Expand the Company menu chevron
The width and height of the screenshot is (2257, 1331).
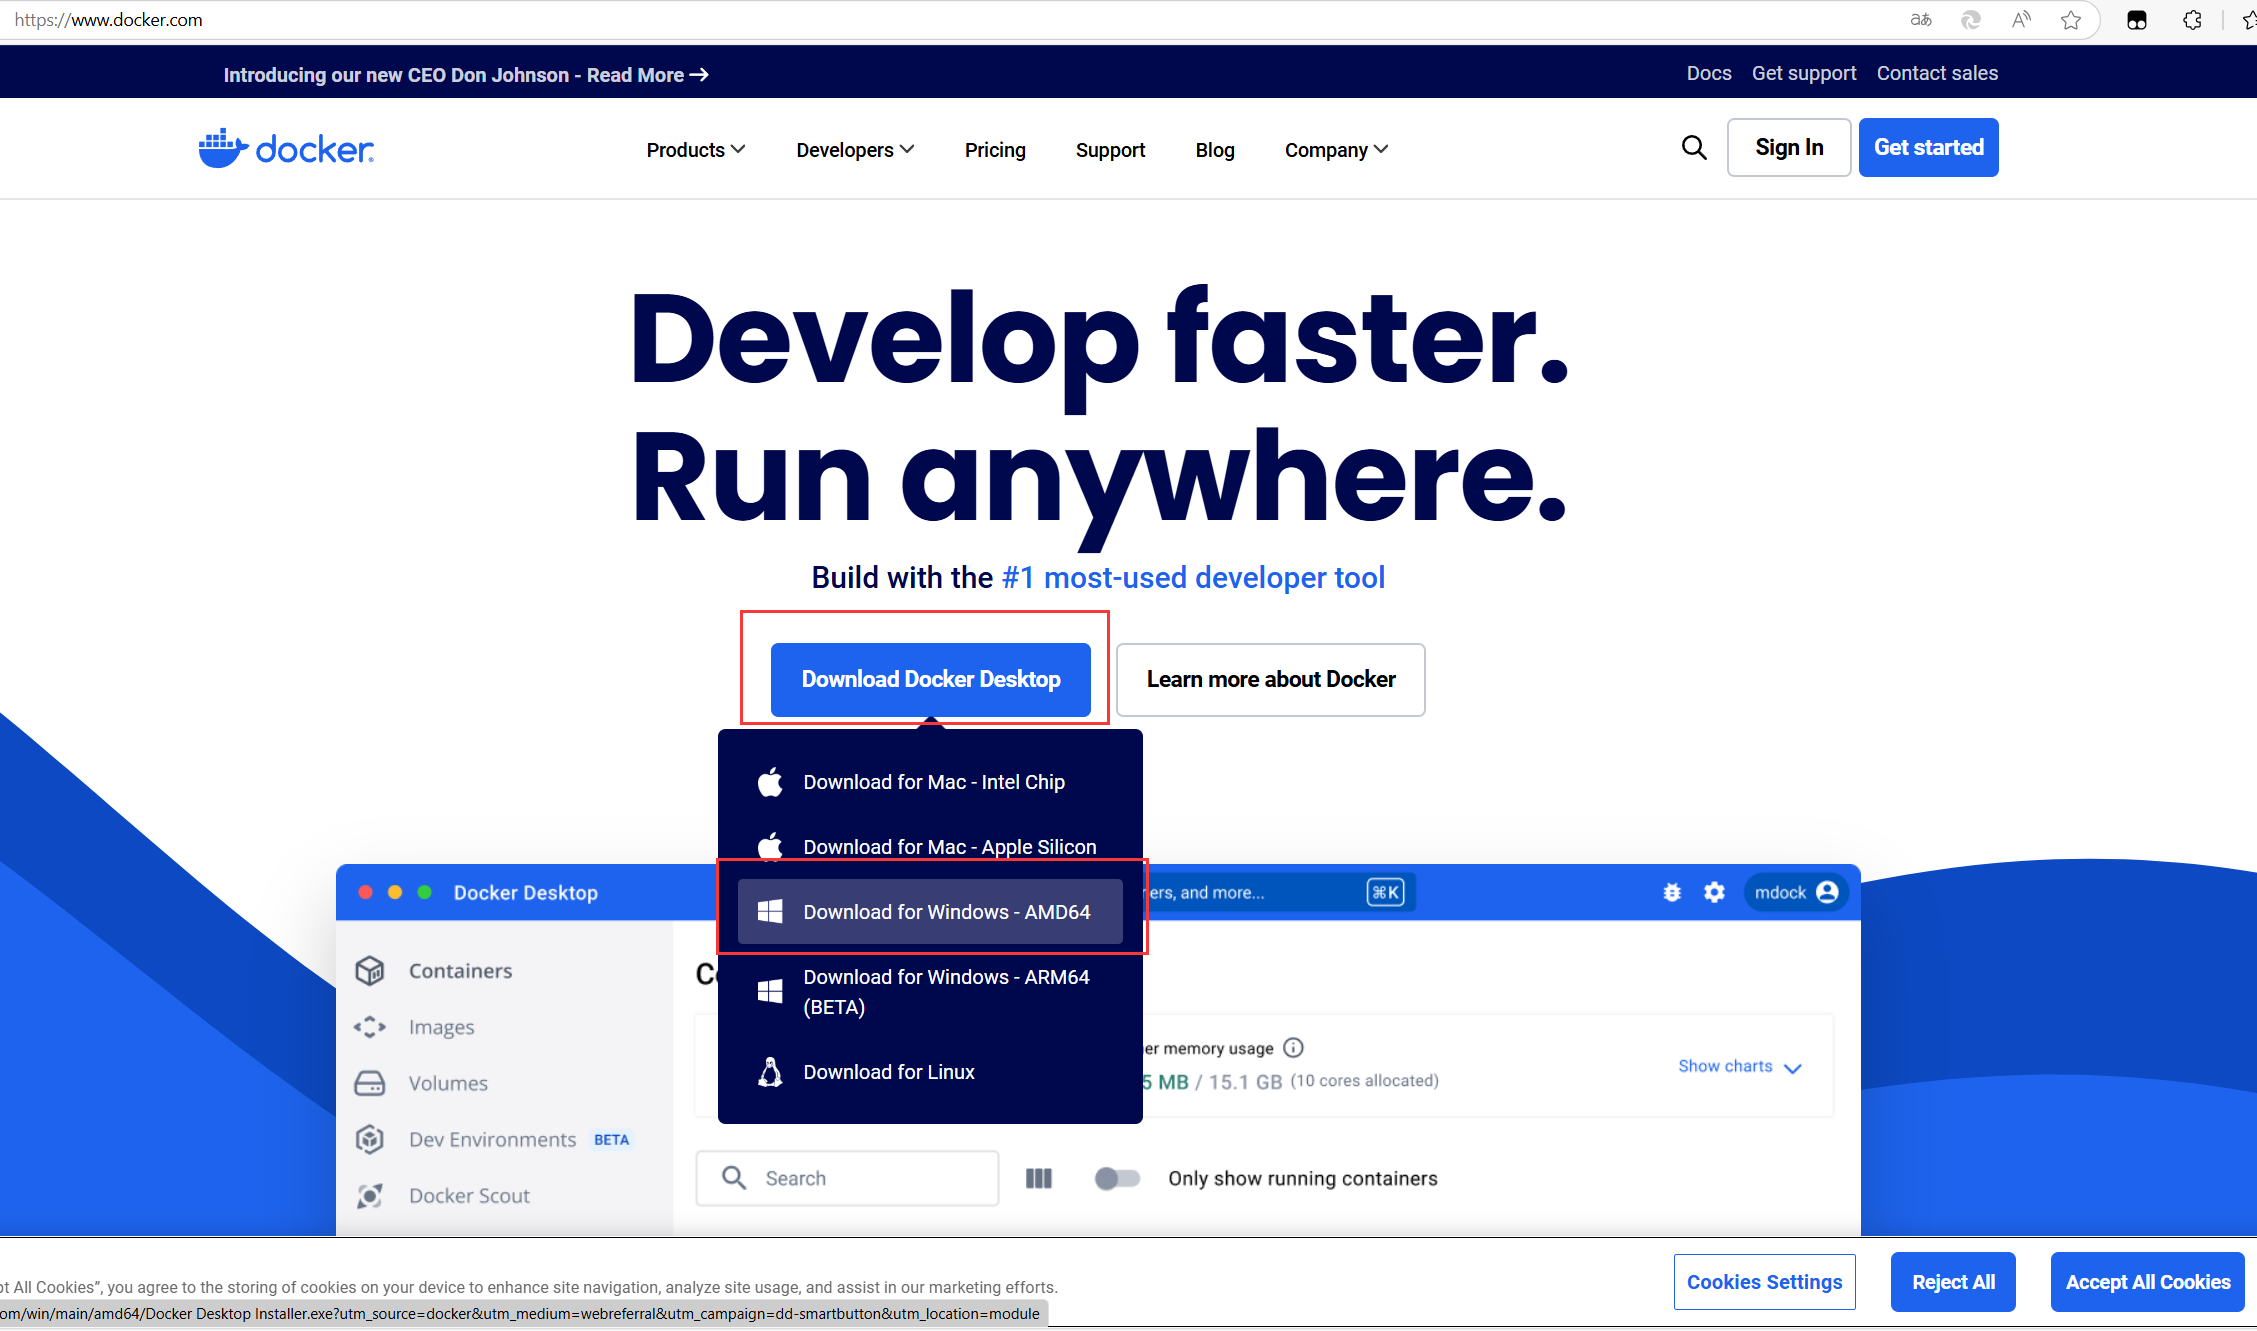pos(1381,150)
